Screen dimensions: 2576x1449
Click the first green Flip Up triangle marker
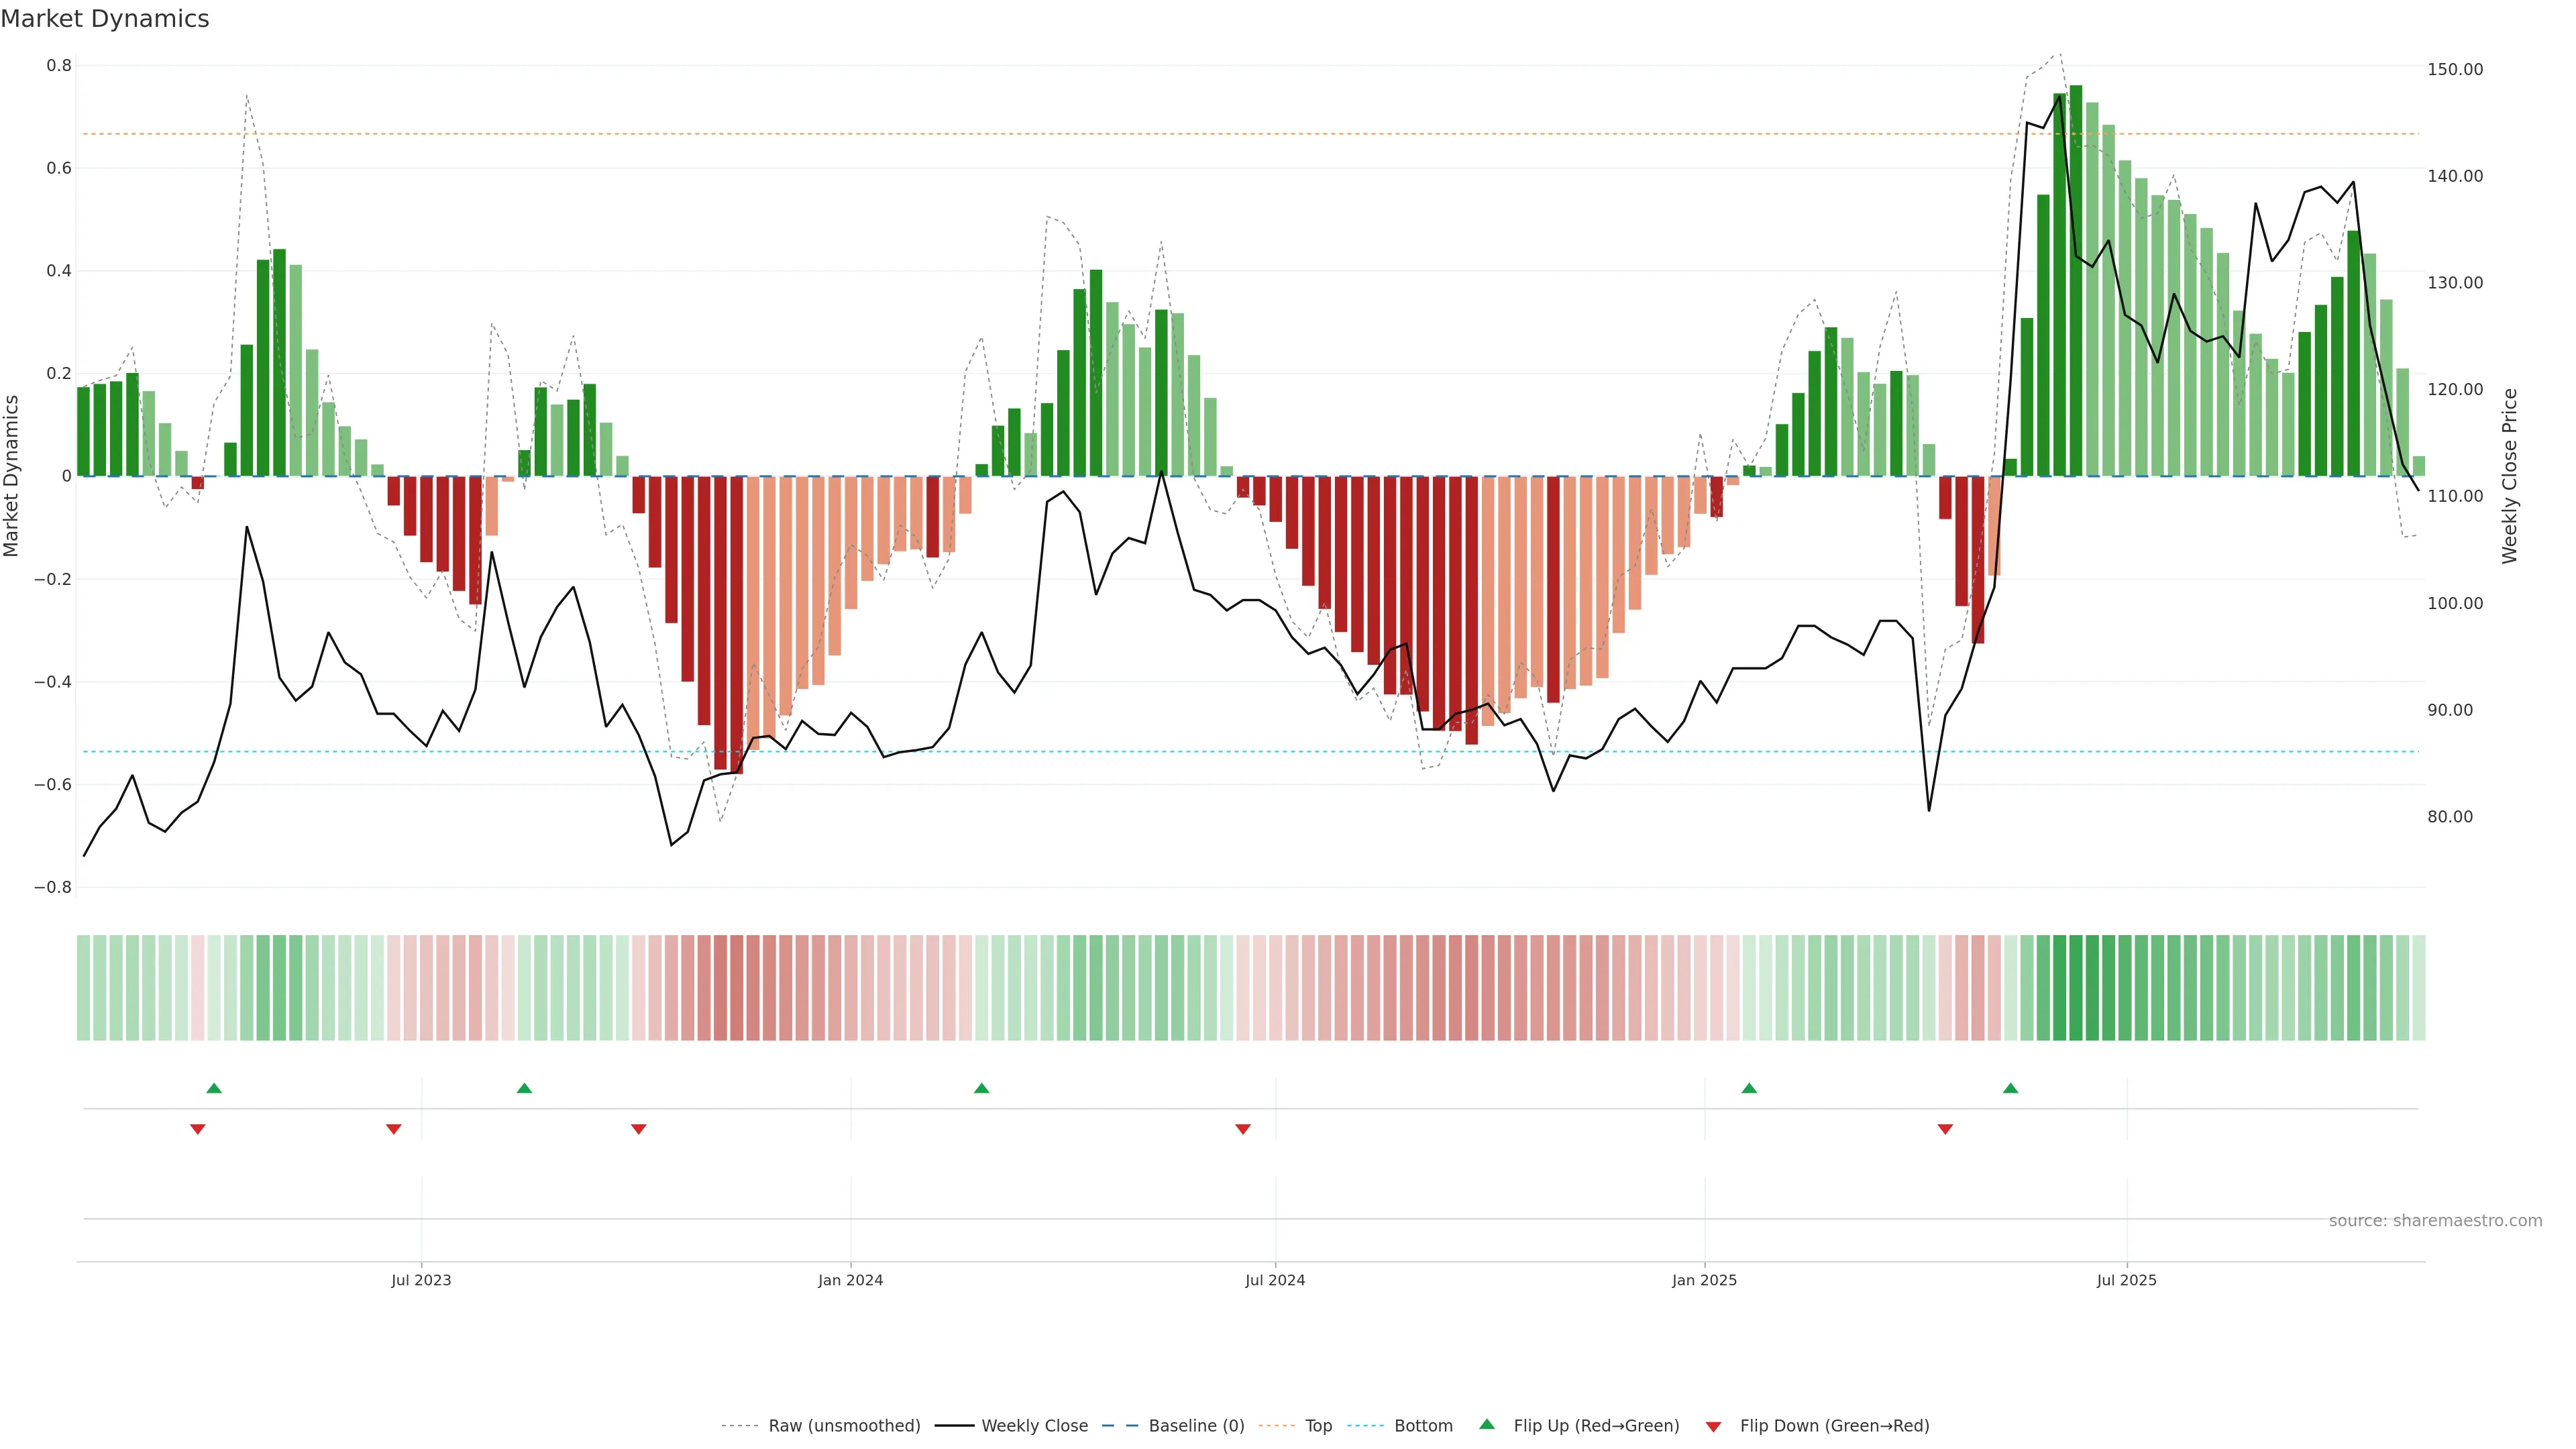(214, 1088)
